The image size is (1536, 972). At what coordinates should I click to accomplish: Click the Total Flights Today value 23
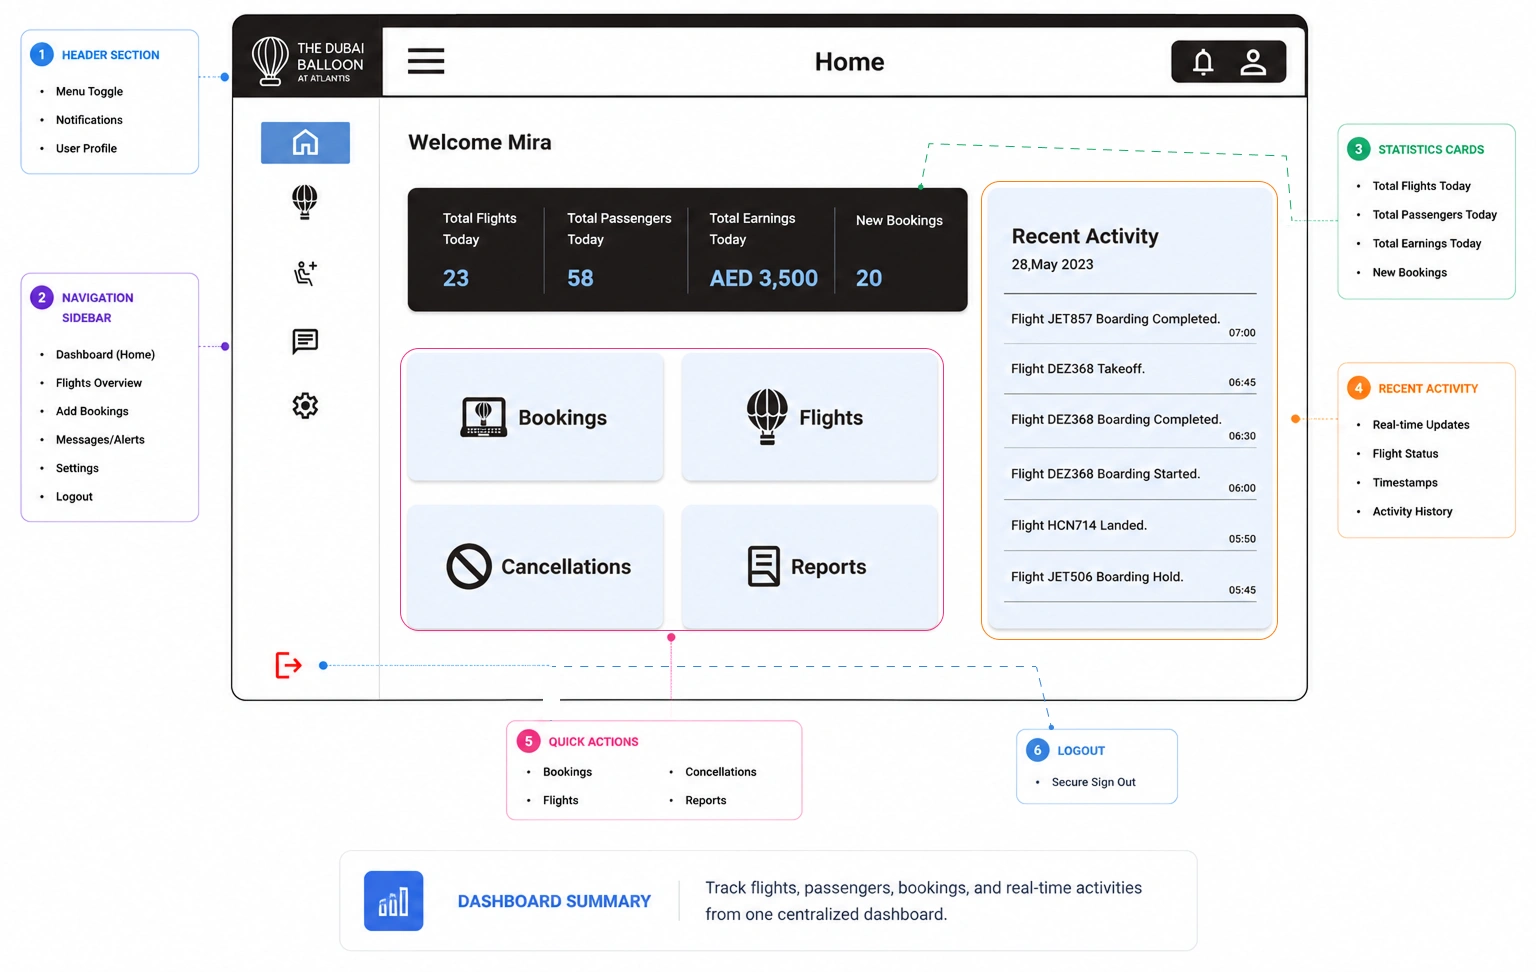pos(456,278)
